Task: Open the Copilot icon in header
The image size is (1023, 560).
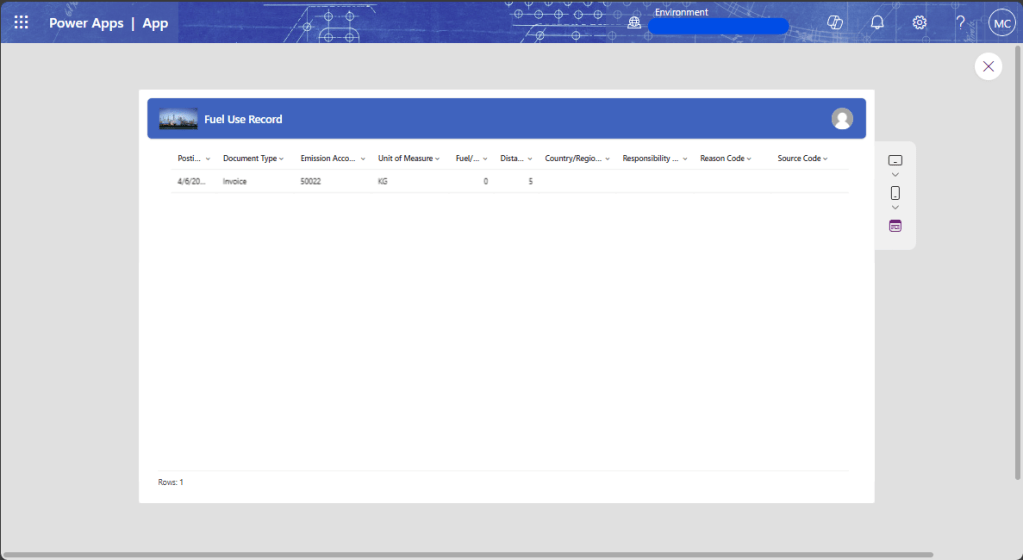Action: pyautogui.click(x=836, y=22)
